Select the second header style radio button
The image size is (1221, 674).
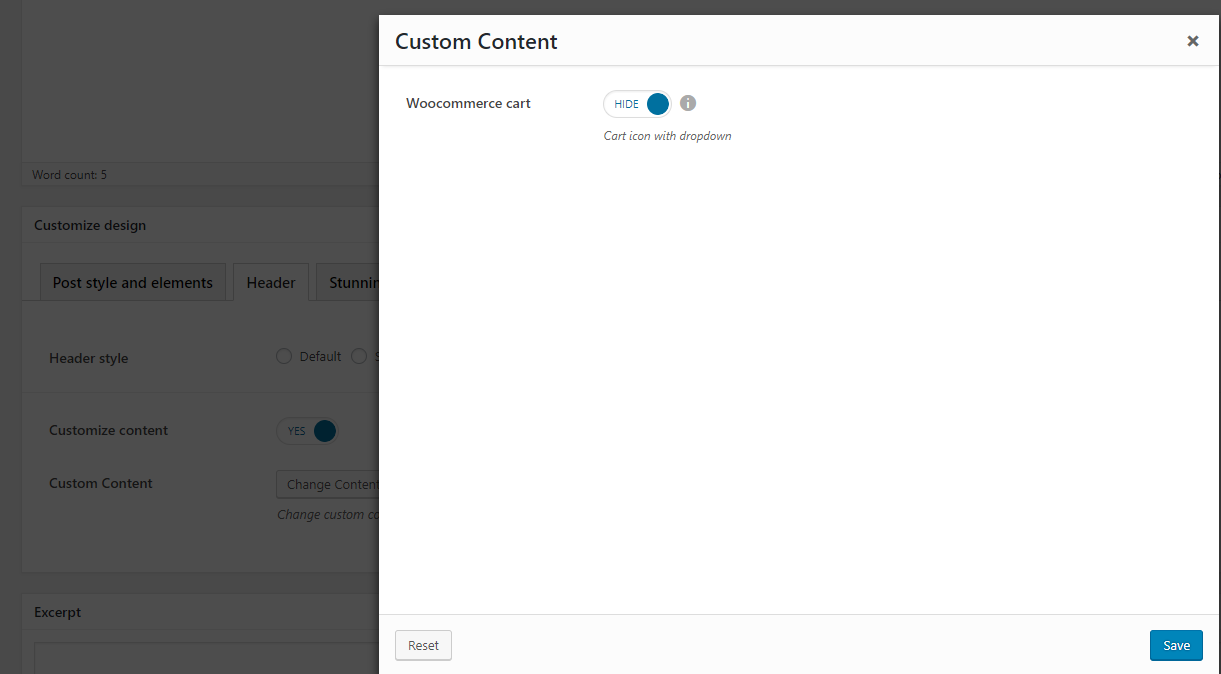(359, 356)
